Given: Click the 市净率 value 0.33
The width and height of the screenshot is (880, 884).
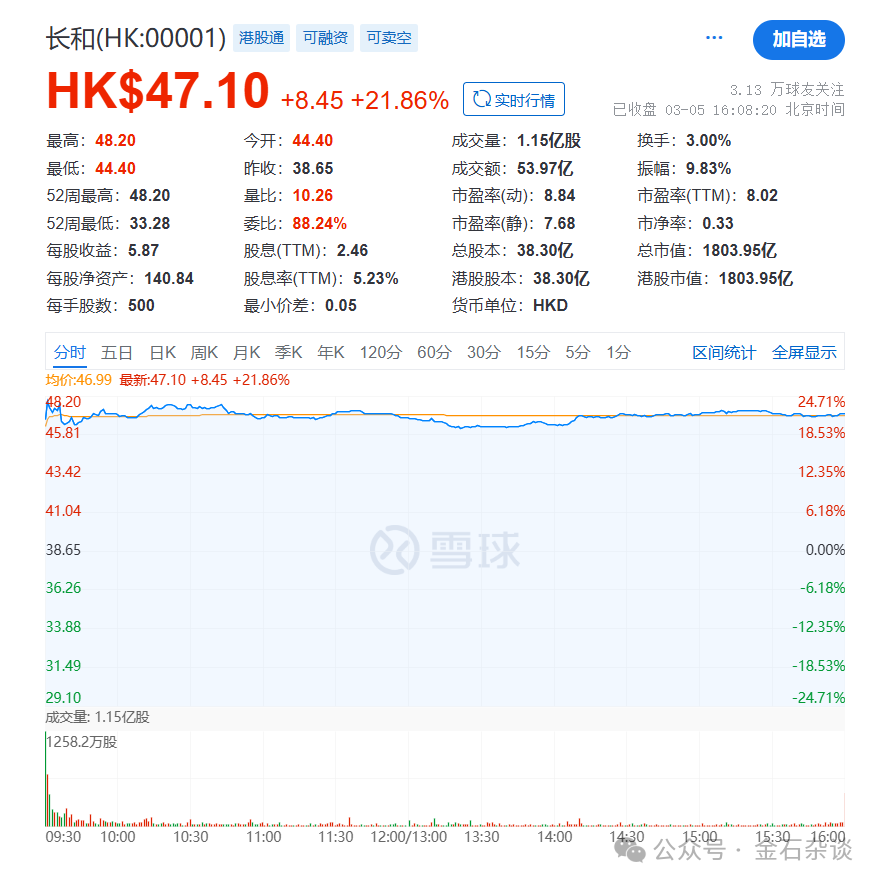Looking at the screenshot, I should [x=718, y=223].
